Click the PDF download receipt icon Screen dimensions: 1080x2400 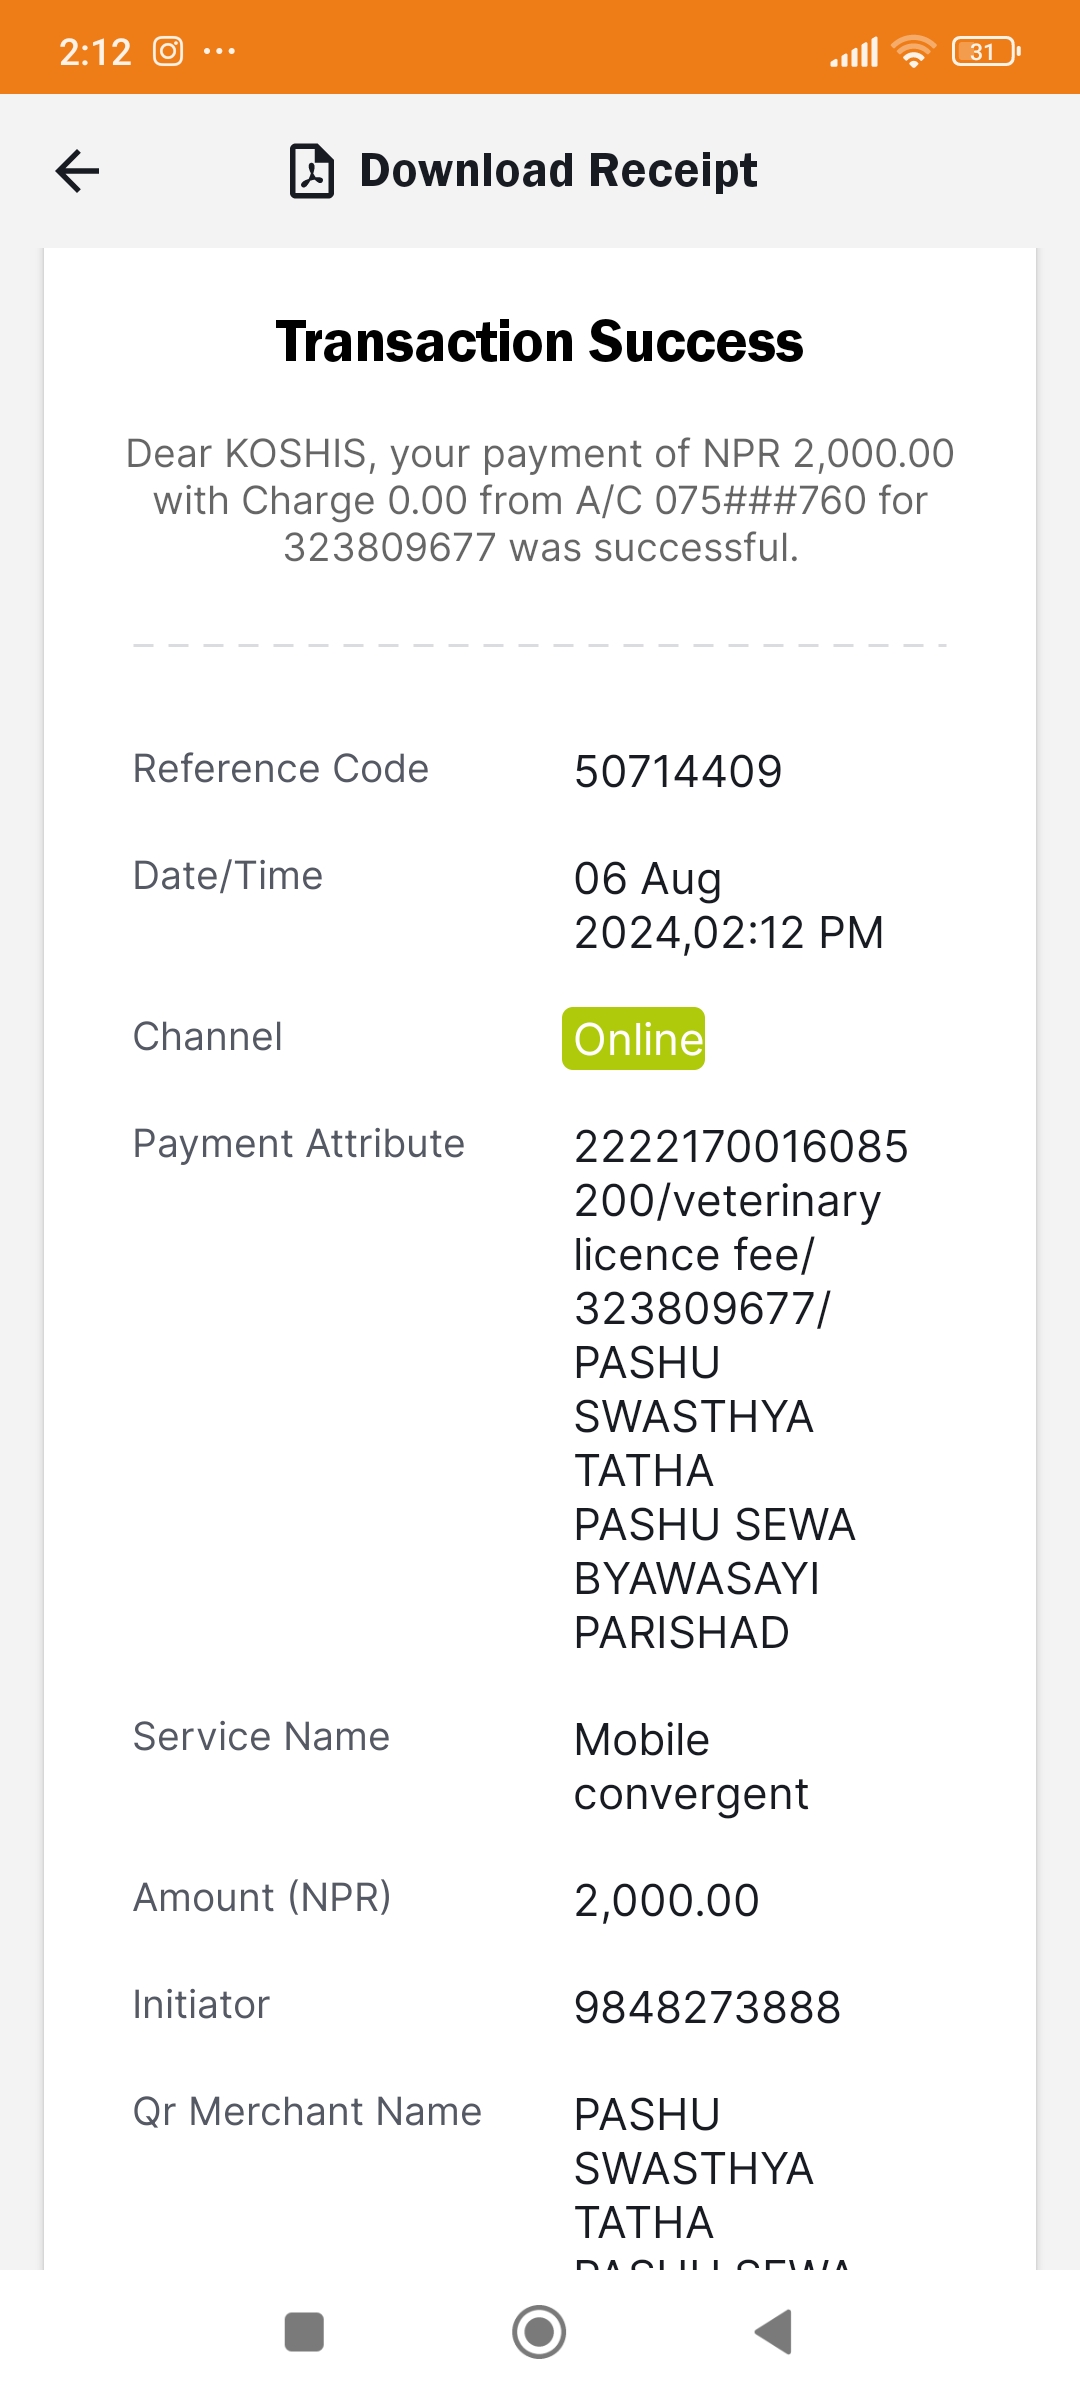click(x=312, y=171)
